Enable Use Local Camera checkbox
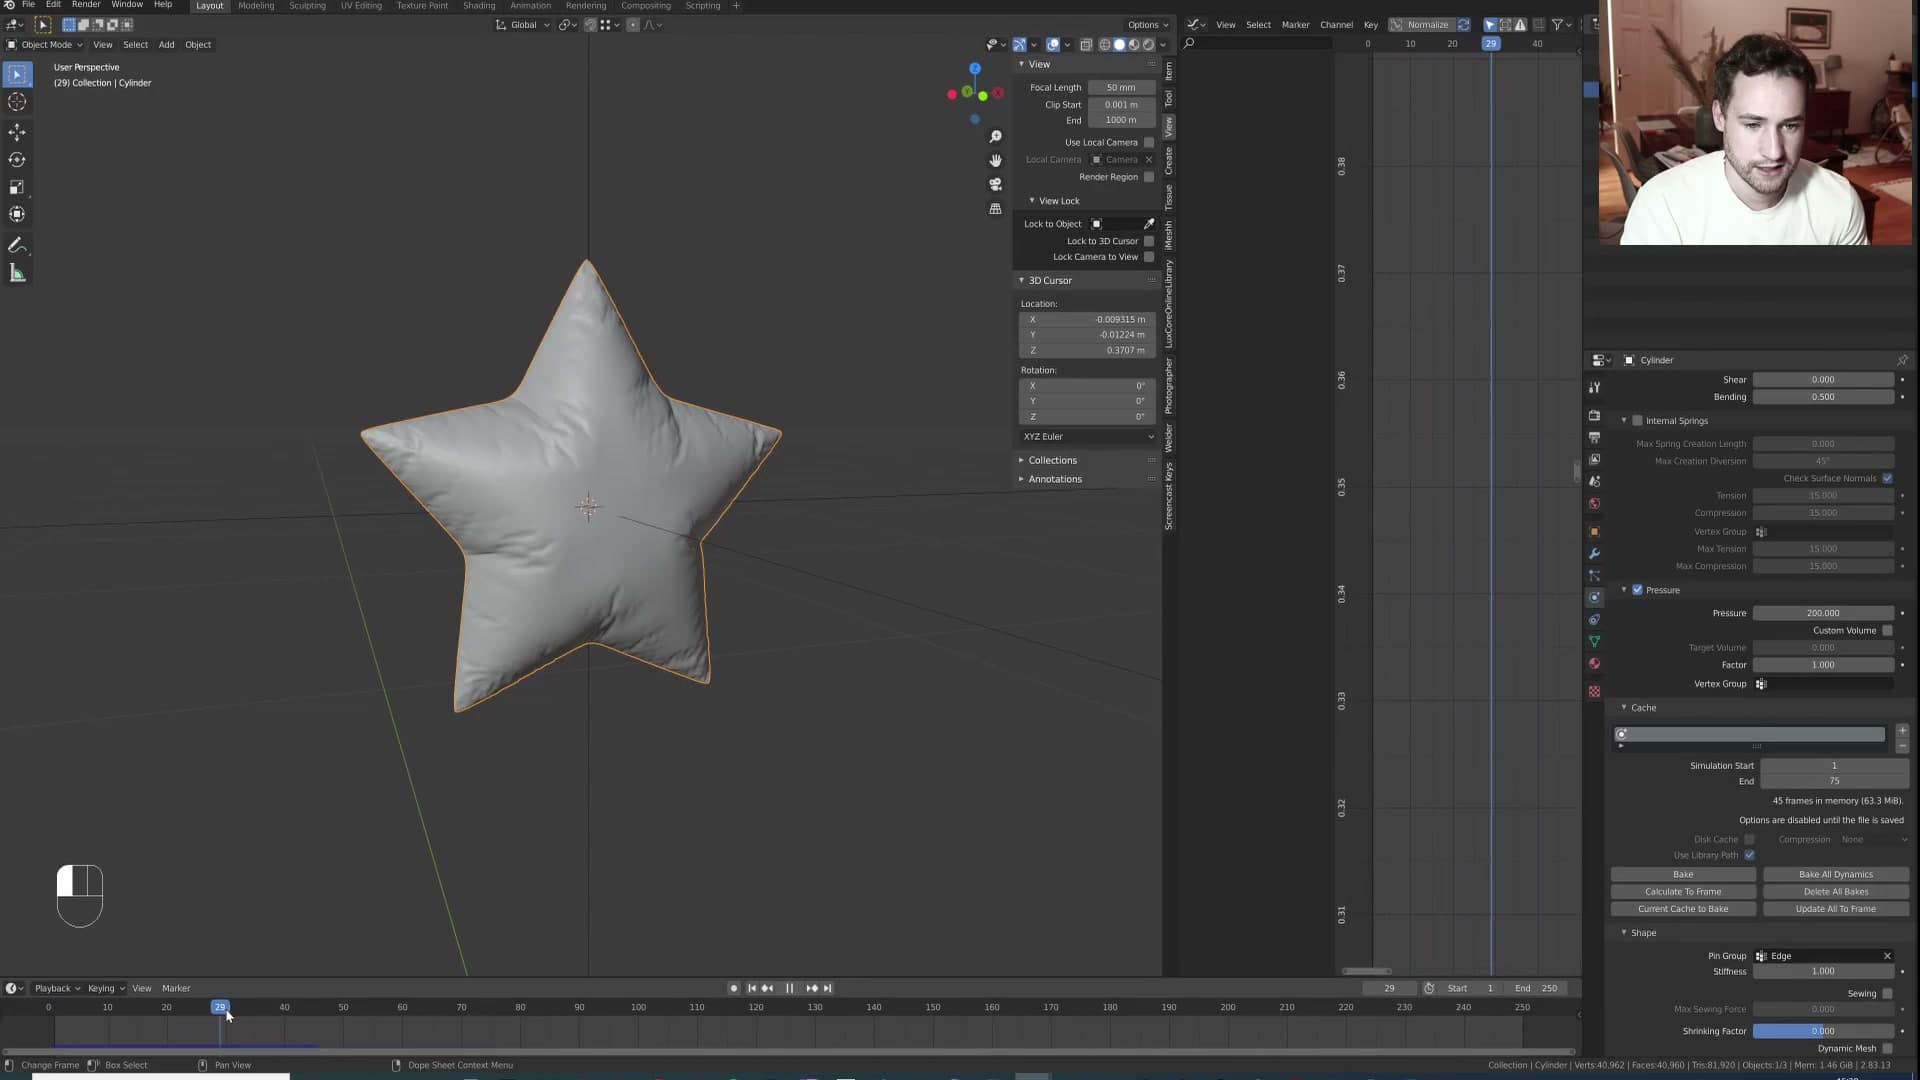This screenshot has height=1080, width=1920. (1149, 142)
